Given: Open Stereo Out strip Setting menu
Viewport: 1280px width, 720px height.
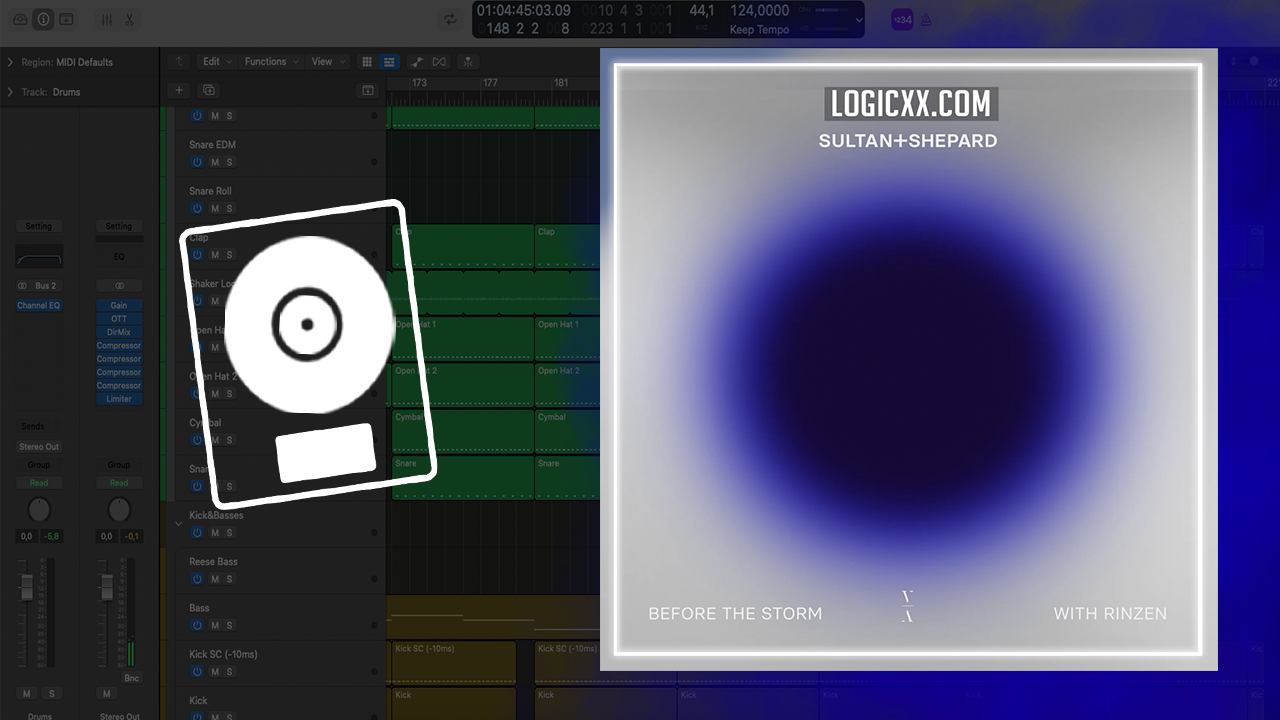Looking at the screenshot, I should (119, 226).
